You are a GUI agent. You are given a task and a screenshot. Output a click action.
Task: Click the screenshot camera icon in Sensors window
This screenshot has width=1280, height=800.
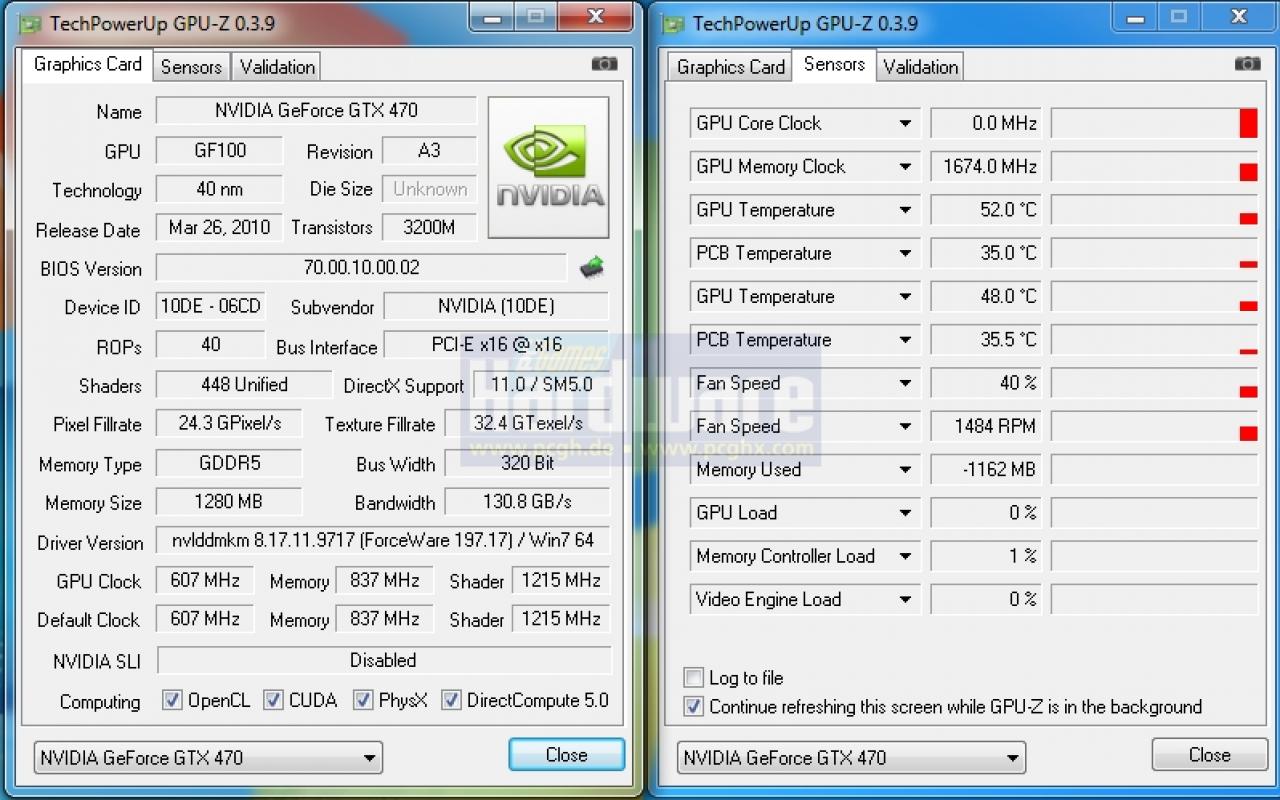pyautogui.click(x=1247, y=64)
